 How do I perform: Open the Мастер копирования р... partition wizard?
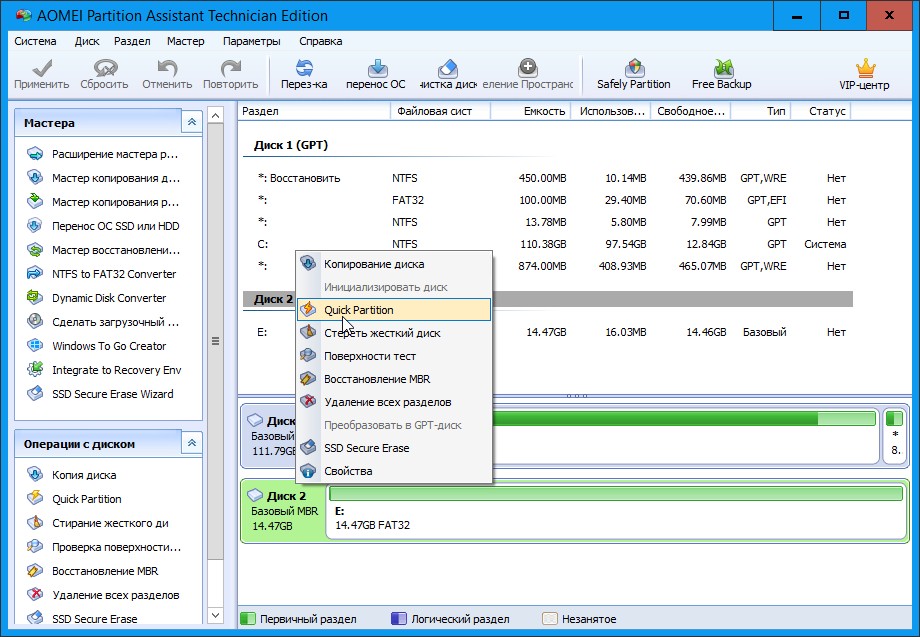coord(103,202)
